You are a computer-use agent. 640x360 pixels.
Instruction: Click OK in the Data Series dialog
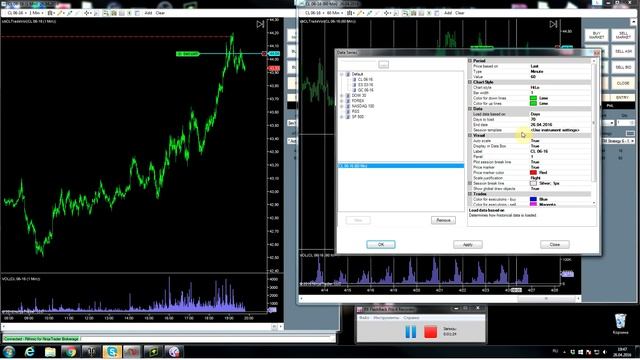(380, 244)
